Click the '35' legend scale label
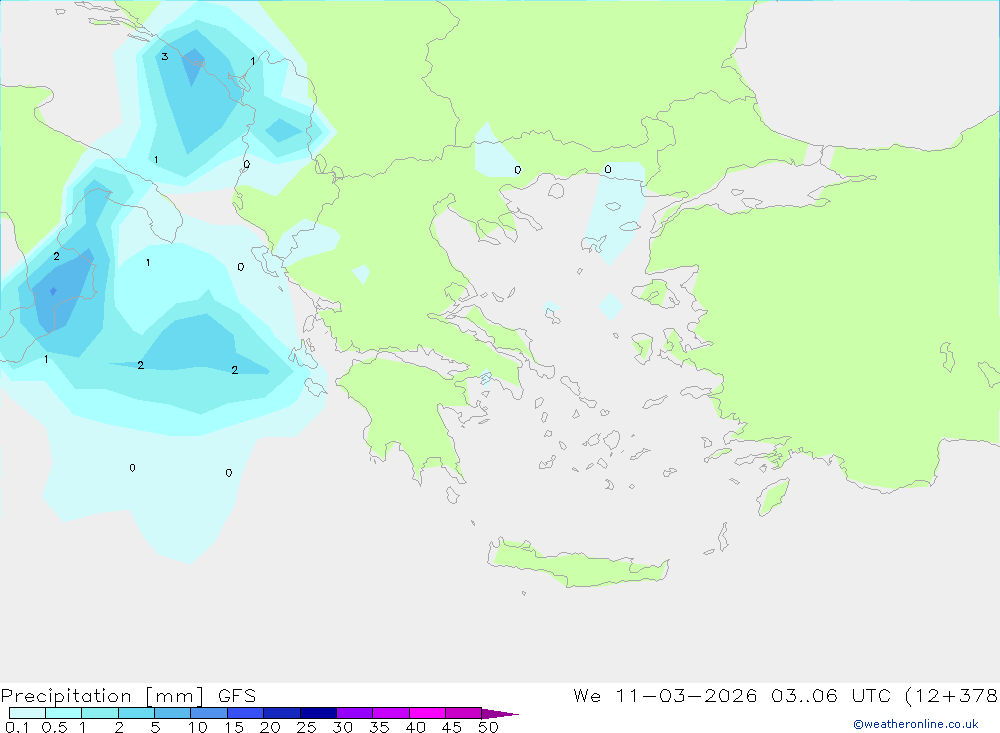This screenshot has width=1000, height=733. pyautogui.click(x=379, y=727)
